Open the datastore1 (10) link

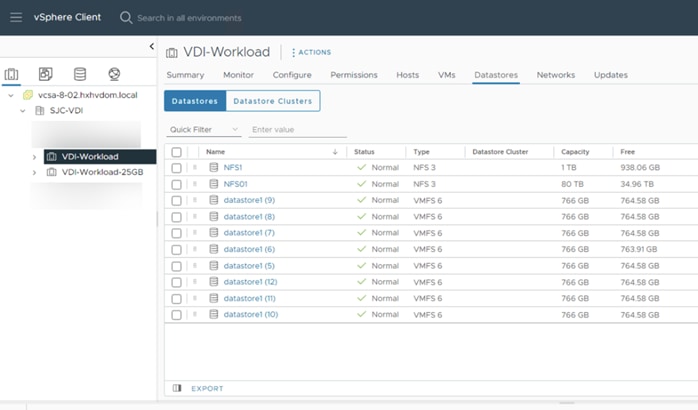[x=251, y=314]
